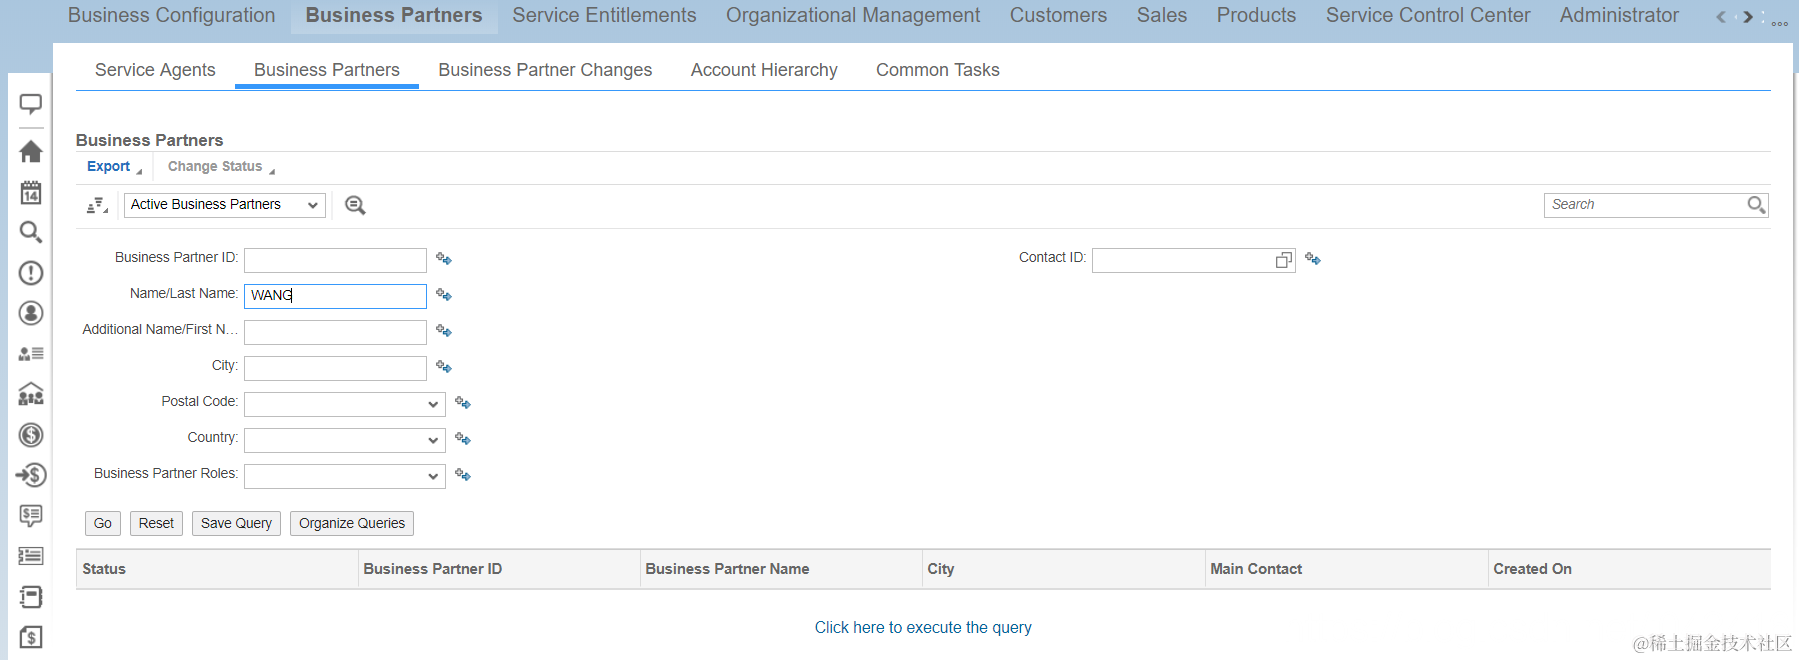Open the Export menu

[114, 167]
